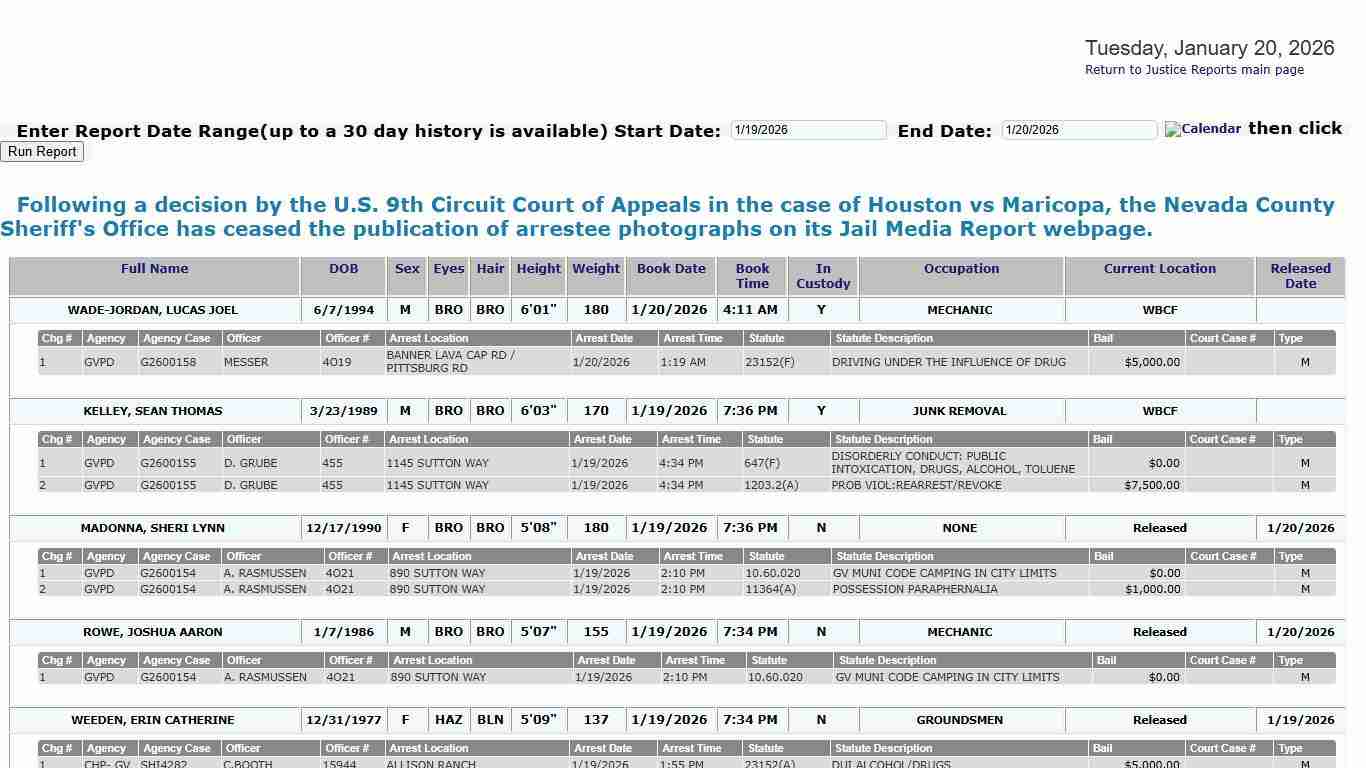Select the Occupation column header

(960, 268)
